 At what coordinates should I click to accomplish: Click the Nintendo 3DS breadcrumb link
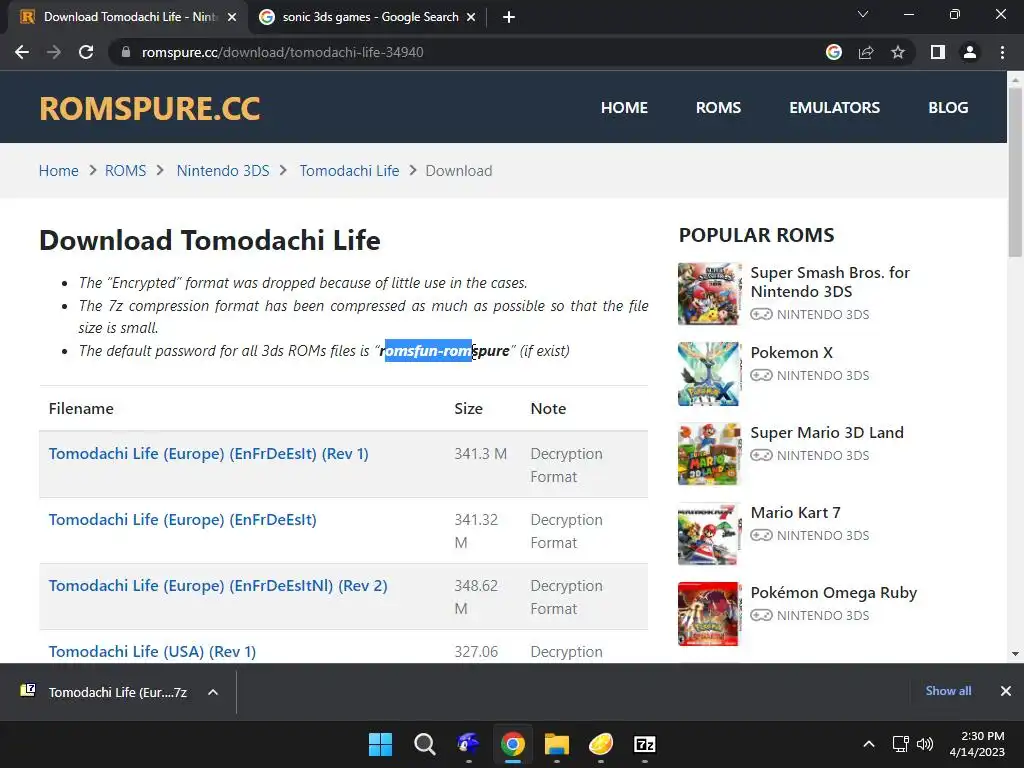point(223,171)
